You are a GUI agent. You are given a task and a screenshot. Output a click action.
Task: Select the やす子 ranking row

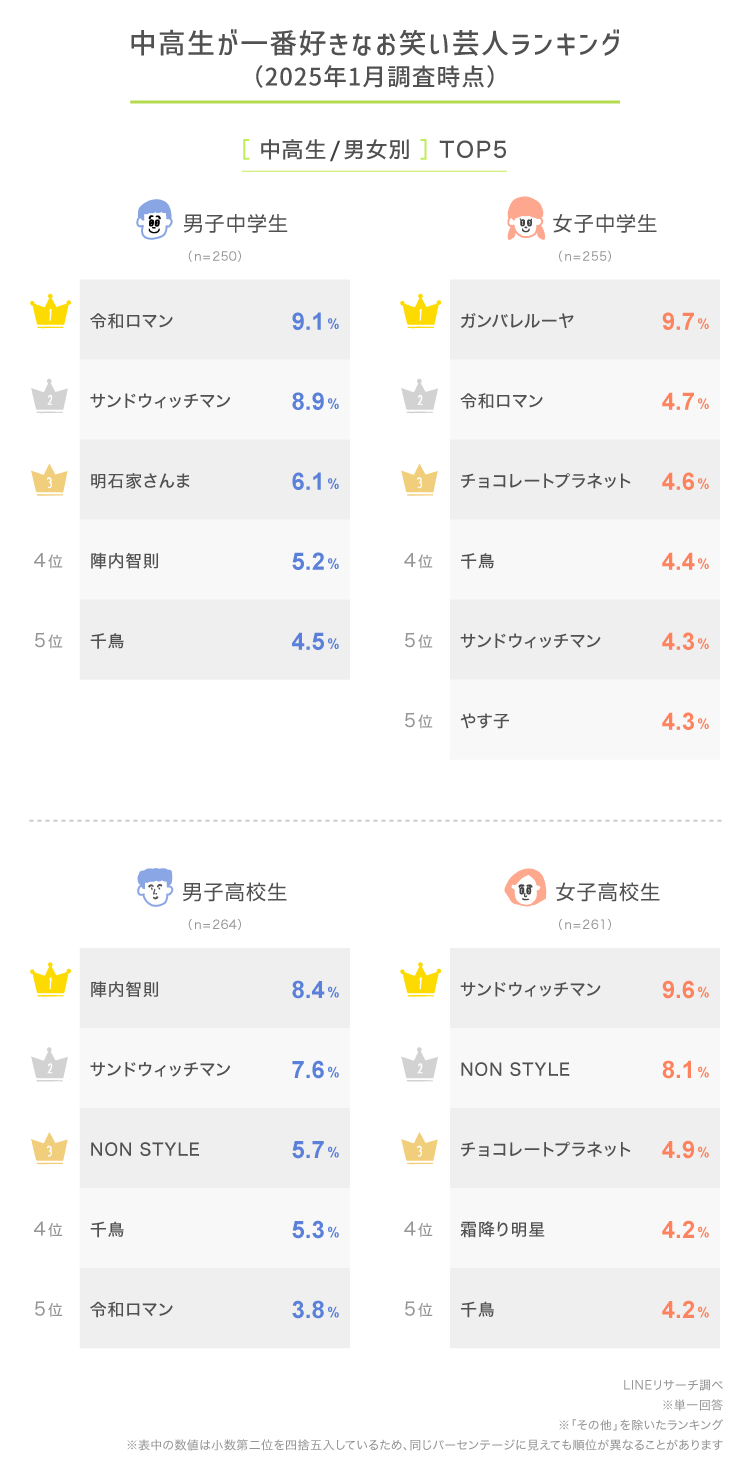click(584, 720)
